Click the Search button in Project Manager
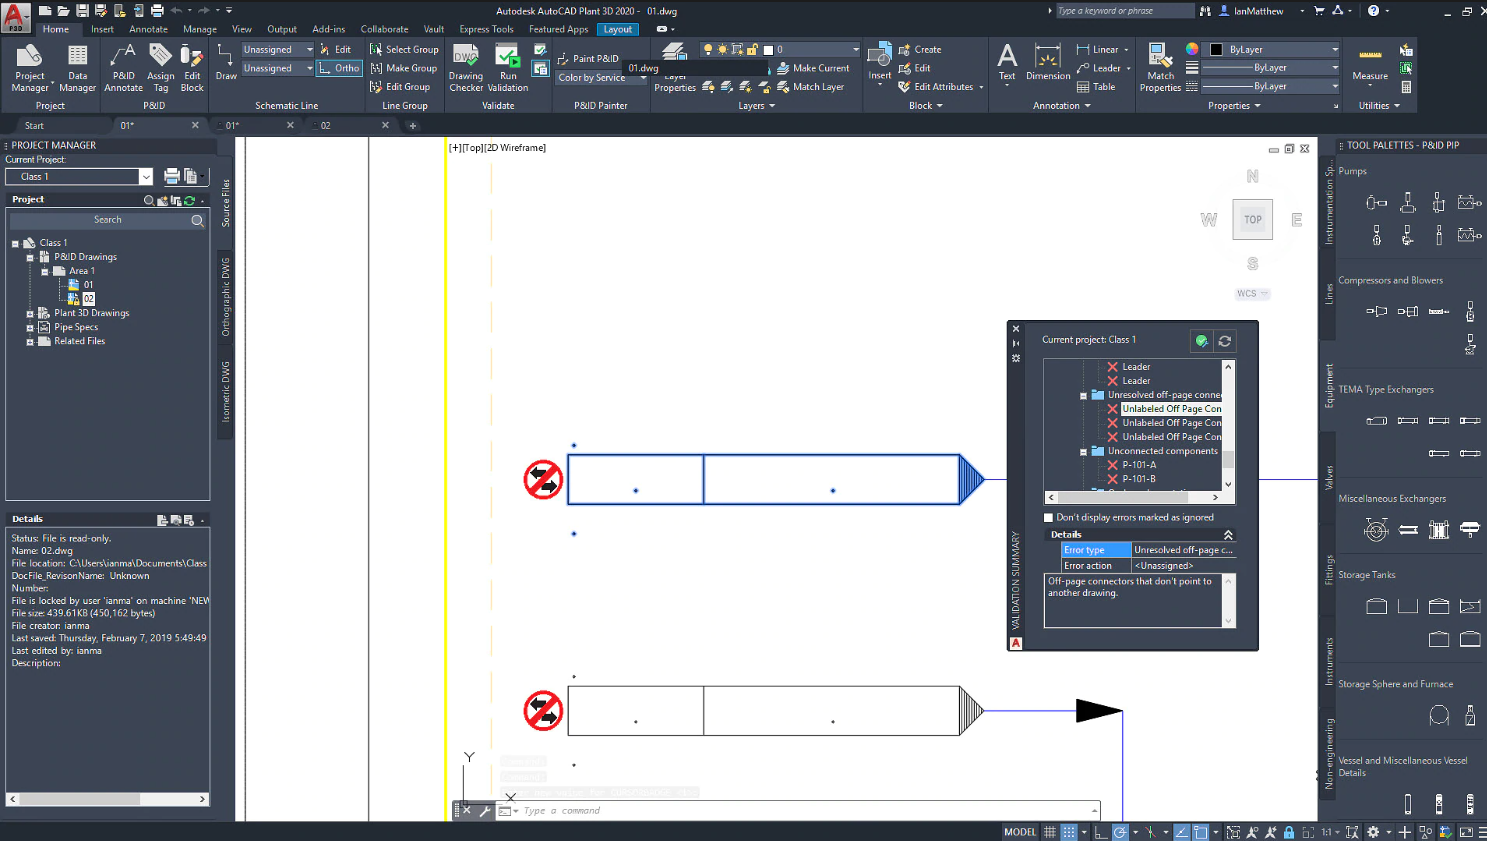Image resolution: width=1487 pixels, height=841 pixels. [x=197, y=218]
